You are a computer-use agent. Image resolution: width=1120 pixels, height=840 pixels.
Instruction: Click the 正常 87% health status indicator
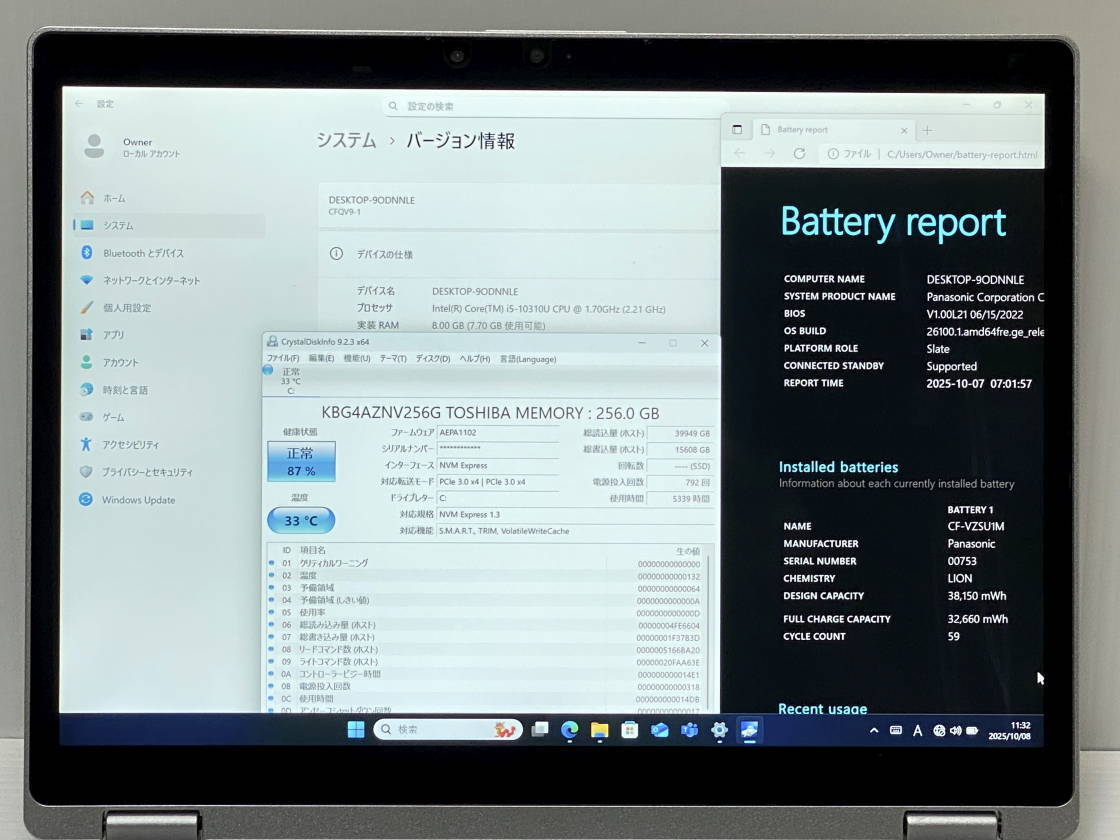(302, 462)
